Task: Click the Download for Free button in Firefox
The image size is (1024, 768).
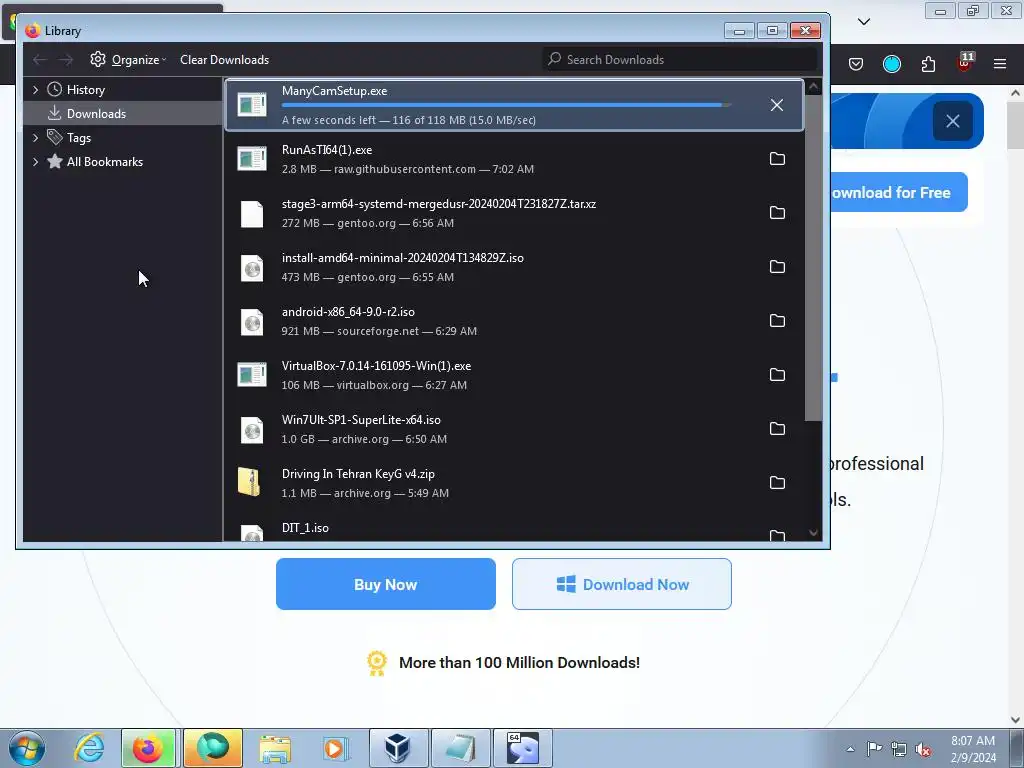Action: pos(899,193)
